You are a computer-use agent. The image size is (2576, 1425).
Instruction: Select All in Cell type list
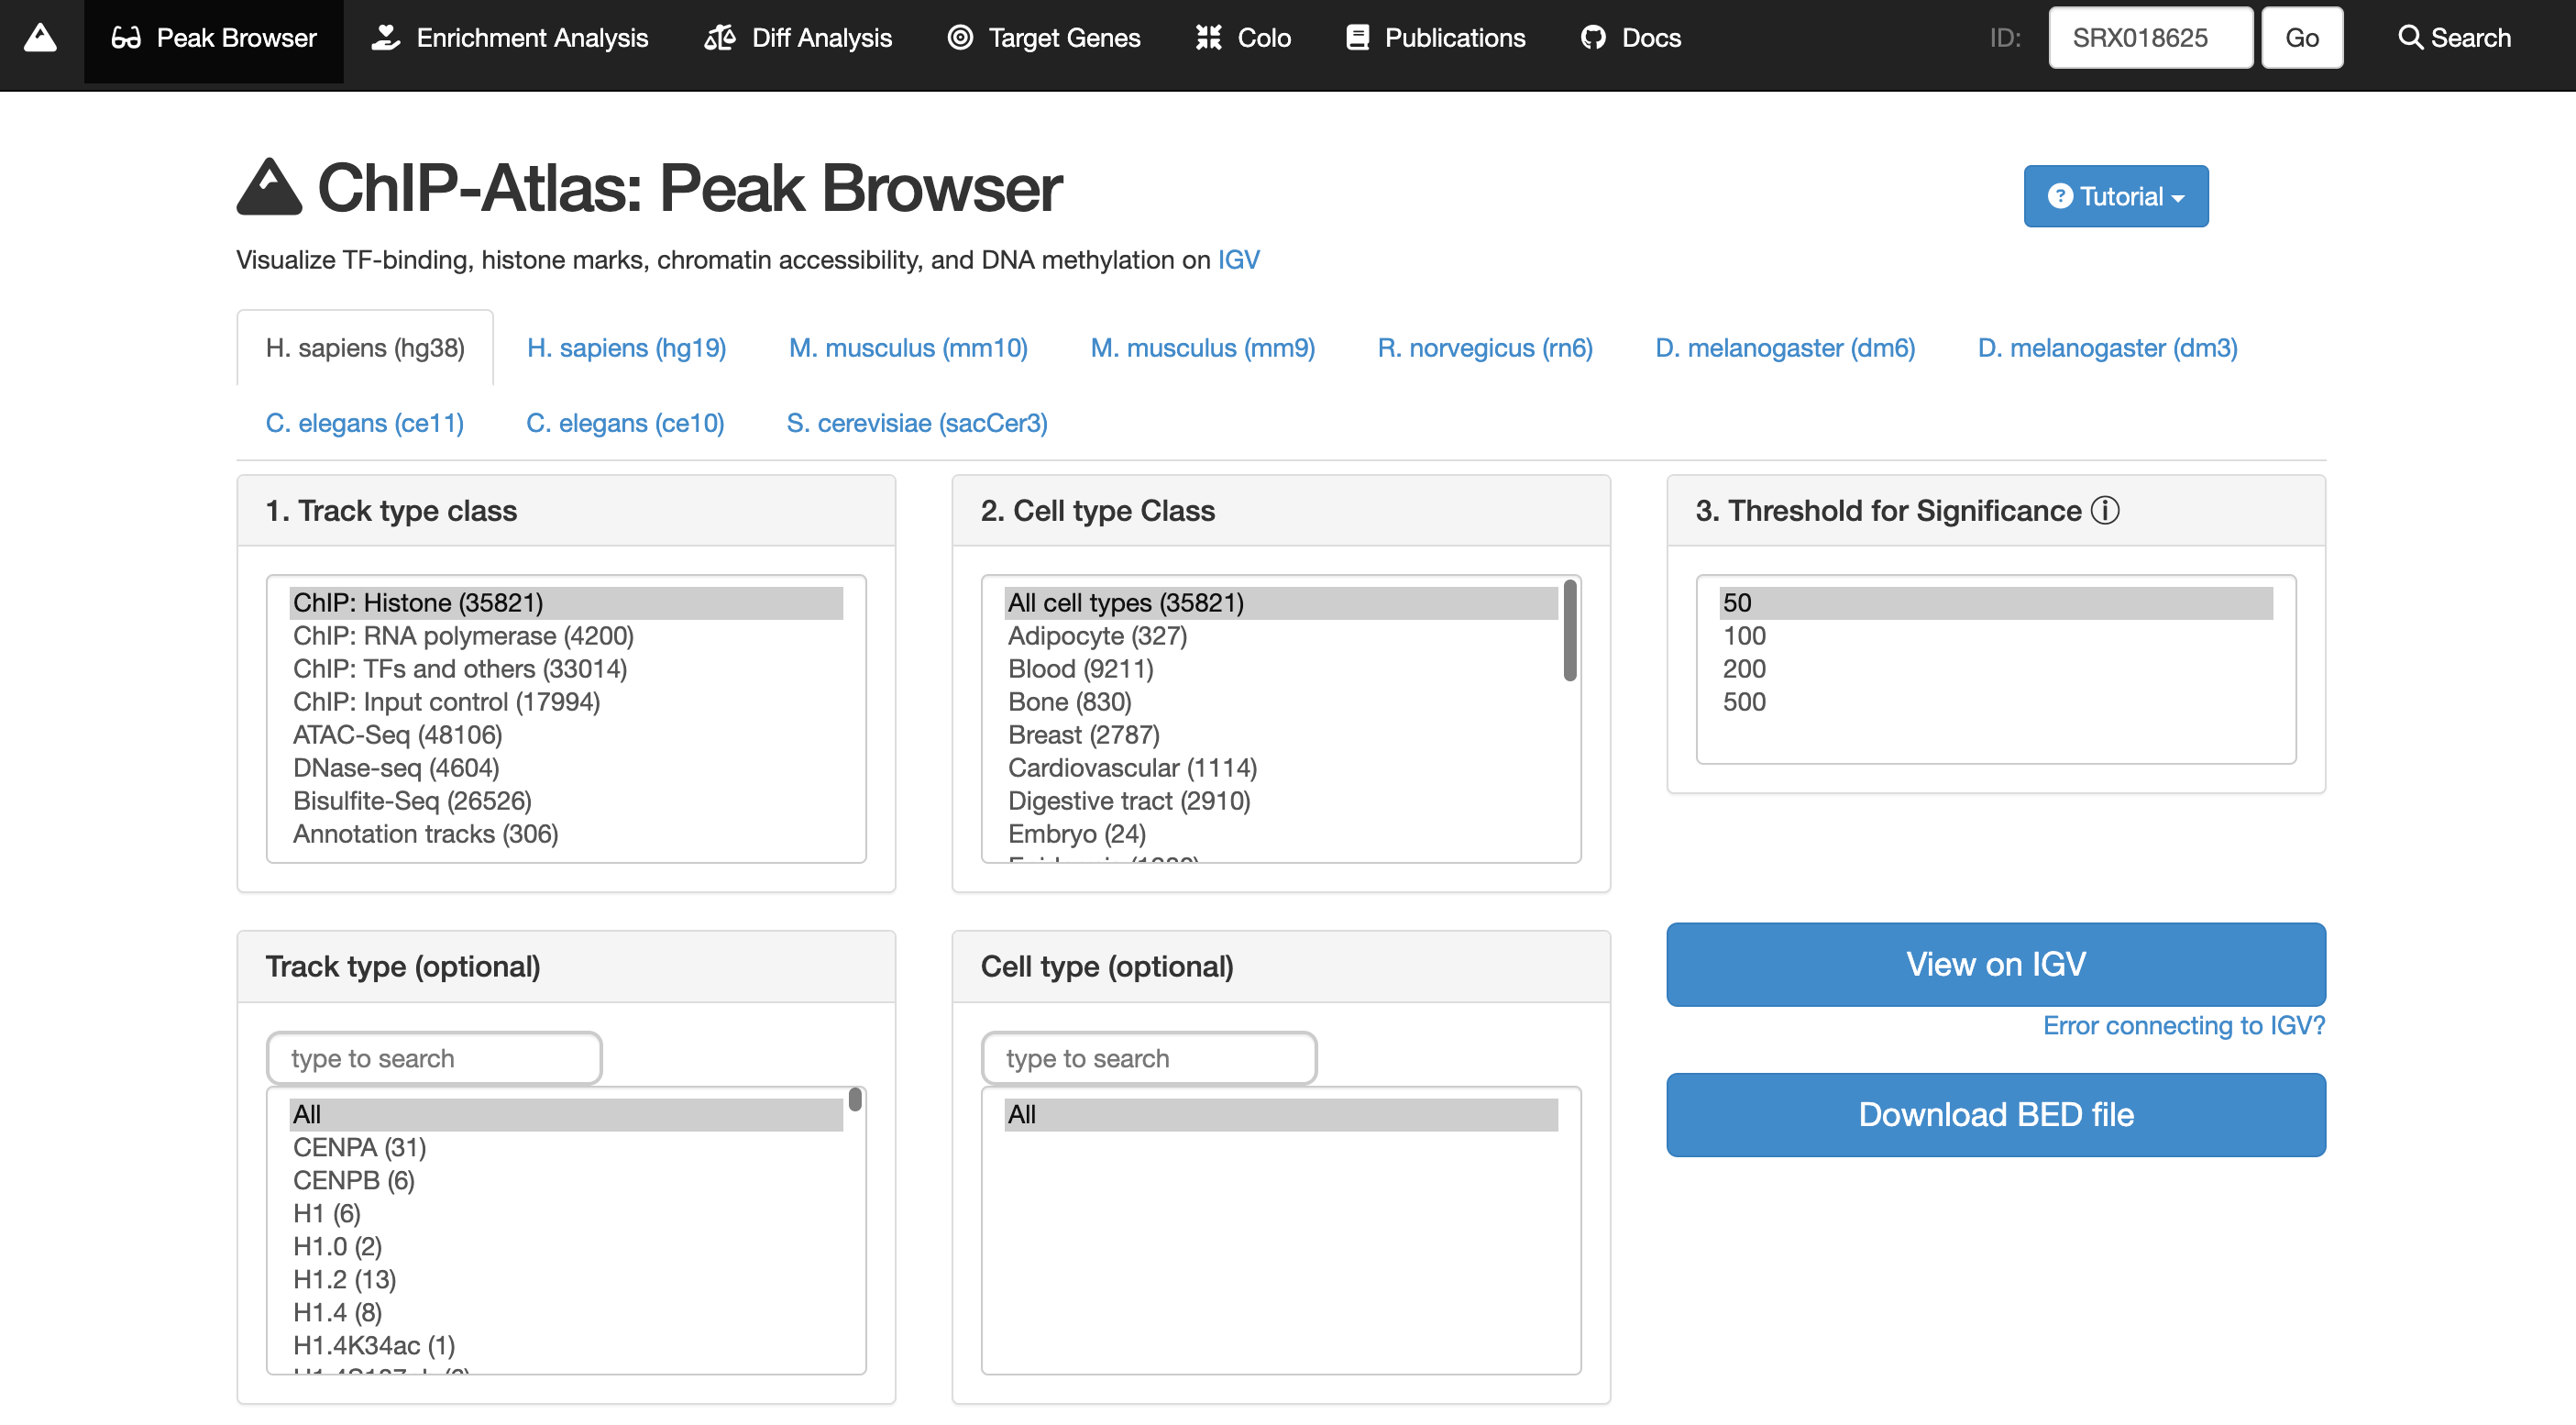pyautogui.click(x=1281, y=1114)
